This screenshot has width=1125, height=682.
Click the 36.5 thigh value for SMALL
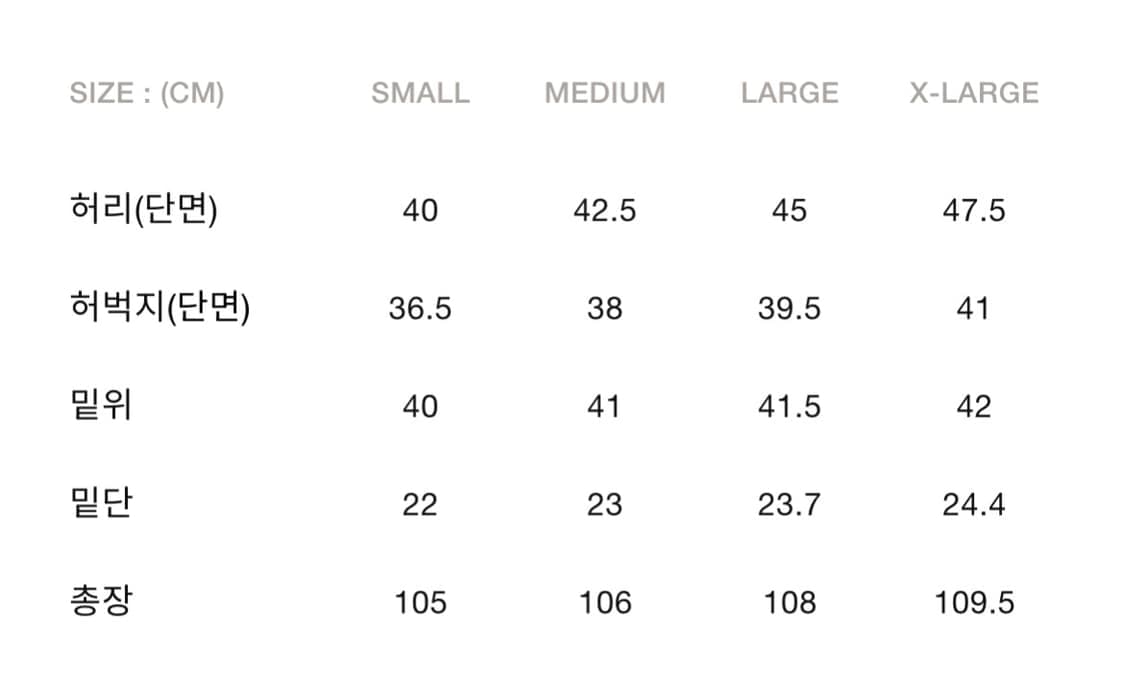point(420,309)
